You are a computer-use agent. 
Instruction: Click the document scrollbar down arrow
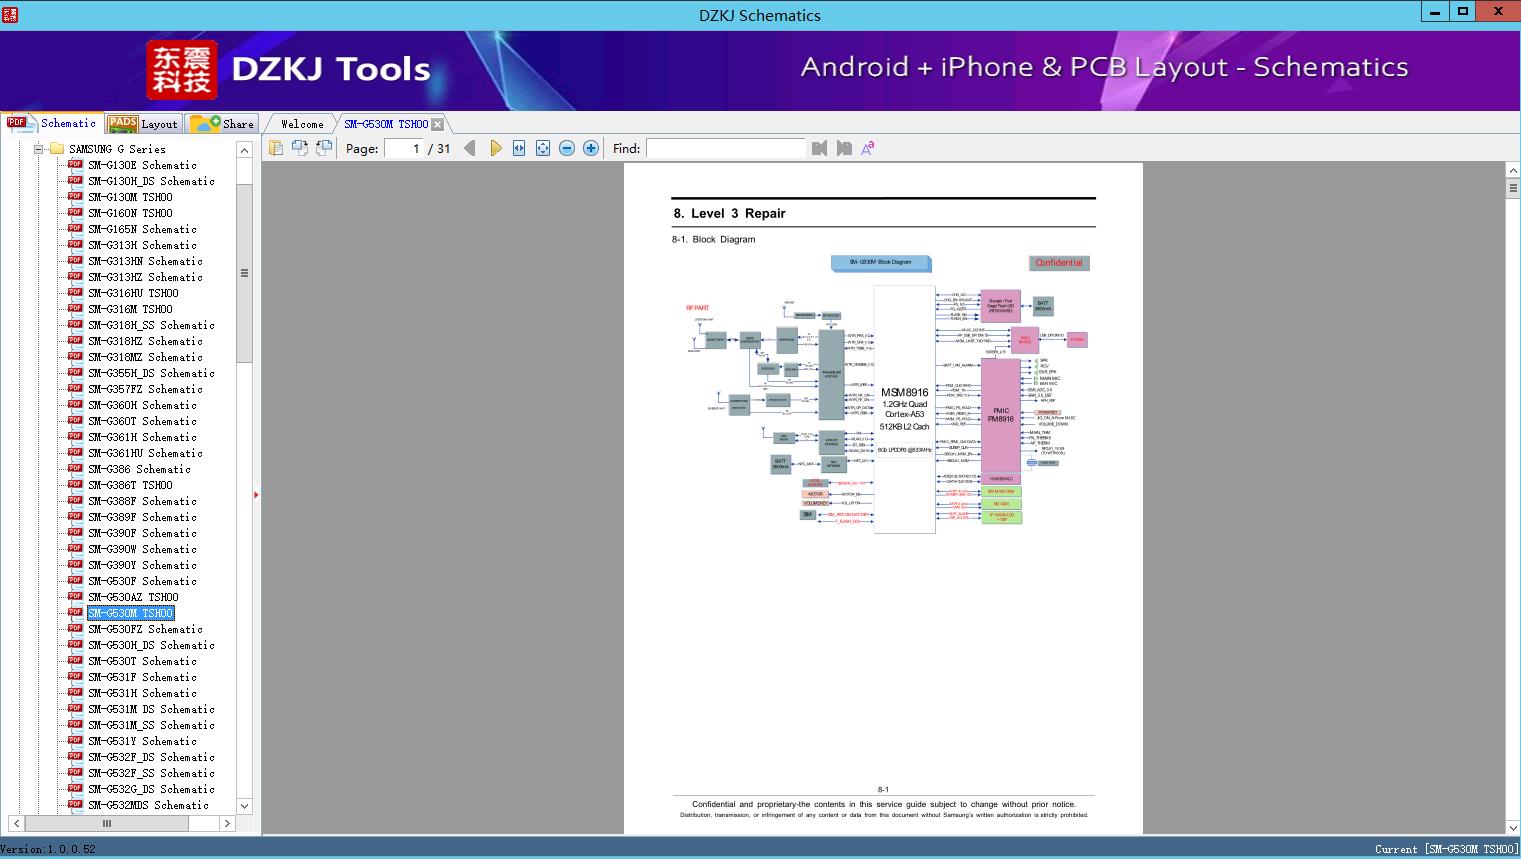1512,827
